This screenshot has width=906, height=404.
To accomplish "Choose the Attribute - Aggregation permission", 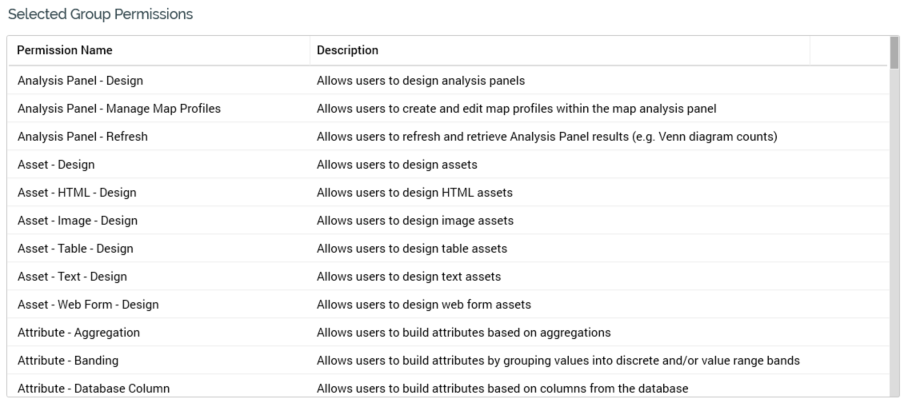I will 79,332.
